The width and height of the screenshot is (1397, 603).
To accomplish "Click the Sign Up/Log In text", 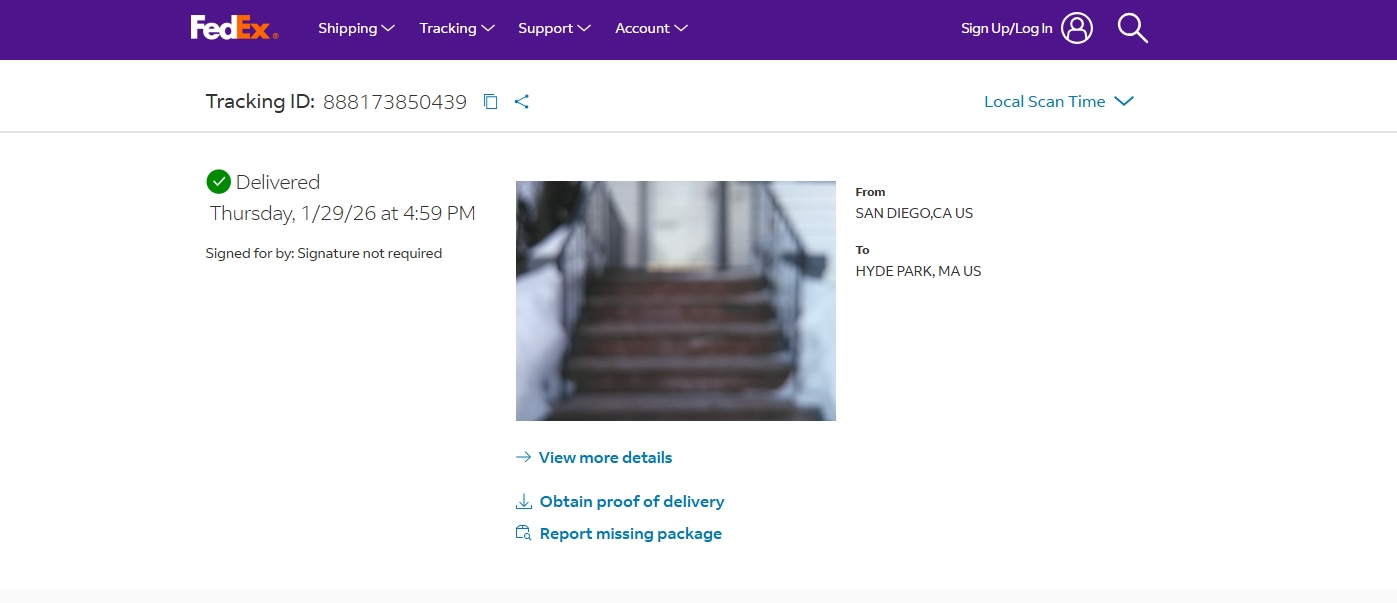I will [x=1006, y=28].
